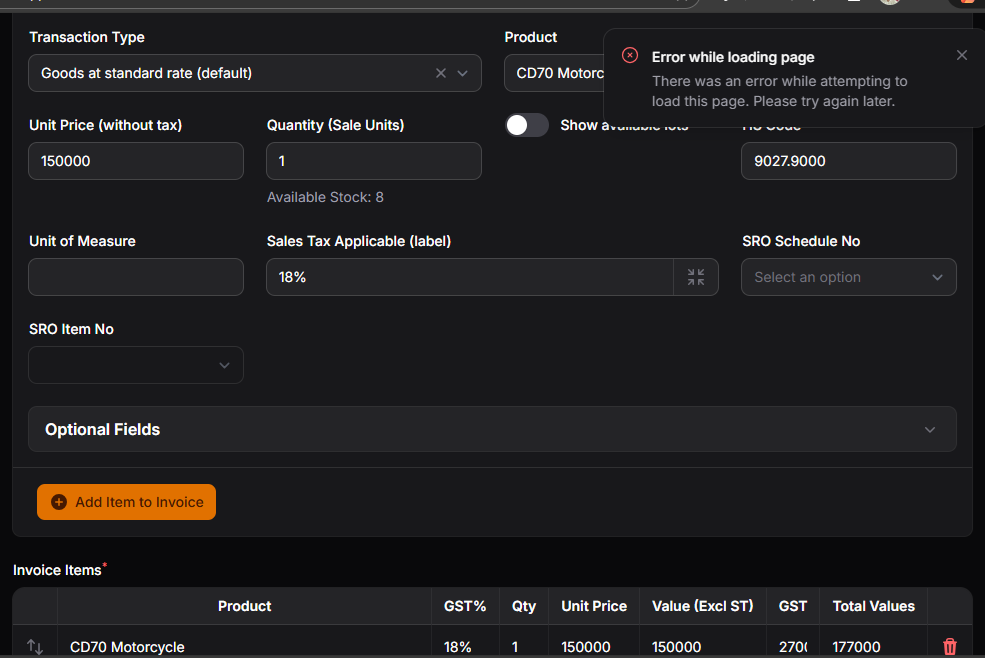The width and height of the screenshot is (985, 658).
Task: Click the Product selection field
Action: click(x=555, y=73)
